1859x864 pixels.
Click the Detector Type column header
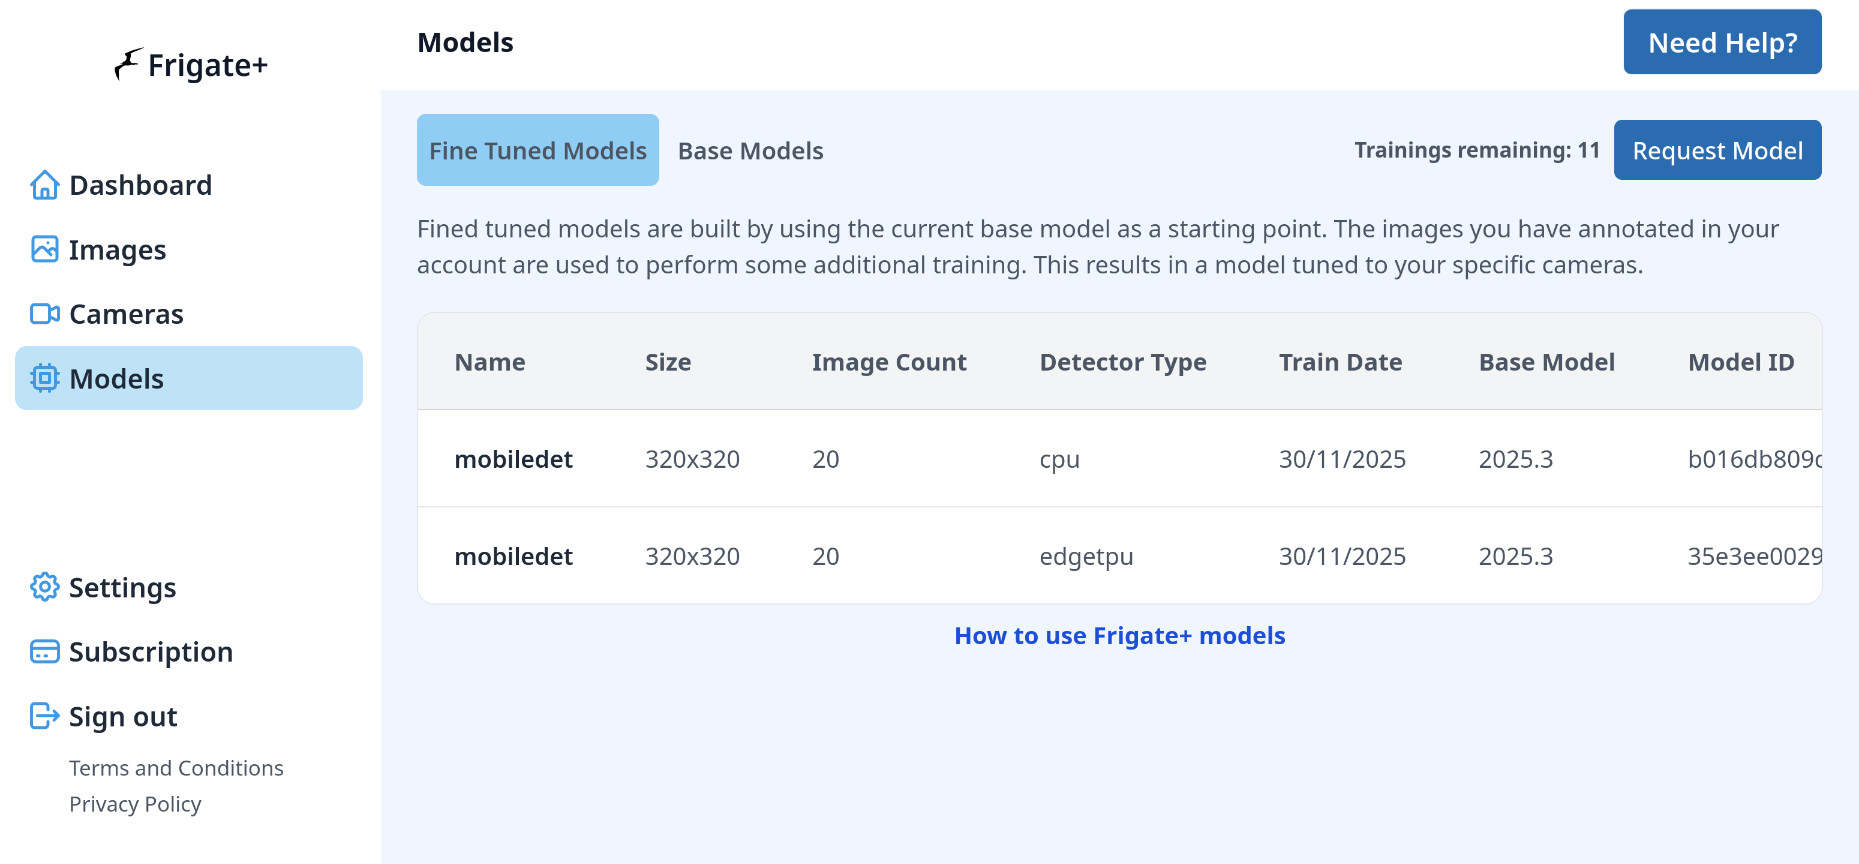pyautogui.click(x=1122, y=362)
